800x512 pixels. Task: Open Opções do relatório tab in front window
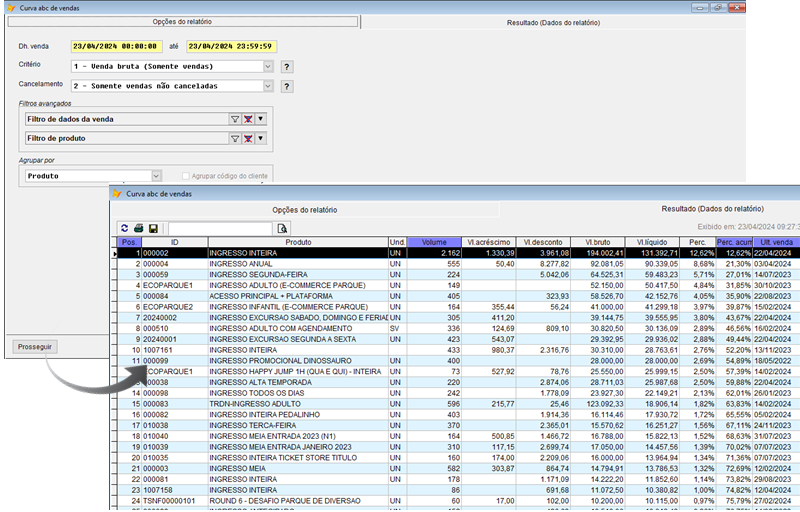304,210
